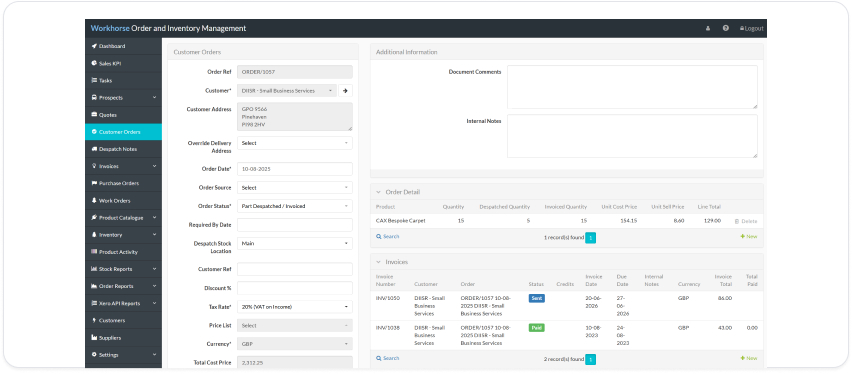Click the Despatch Notes truck icon
The width and height of the screenshot is (852, 374).
94,149
